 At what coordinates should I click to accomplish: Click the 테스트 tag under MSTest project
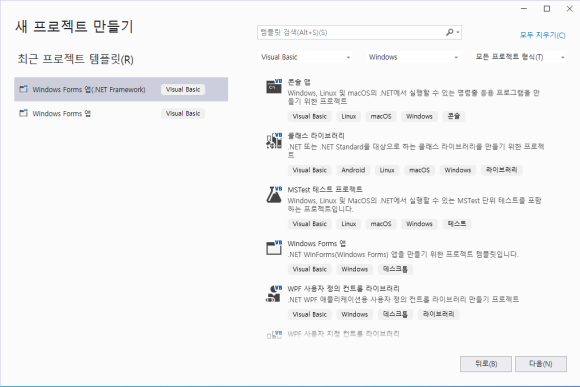pyautogui.click(x=457, y=224)
